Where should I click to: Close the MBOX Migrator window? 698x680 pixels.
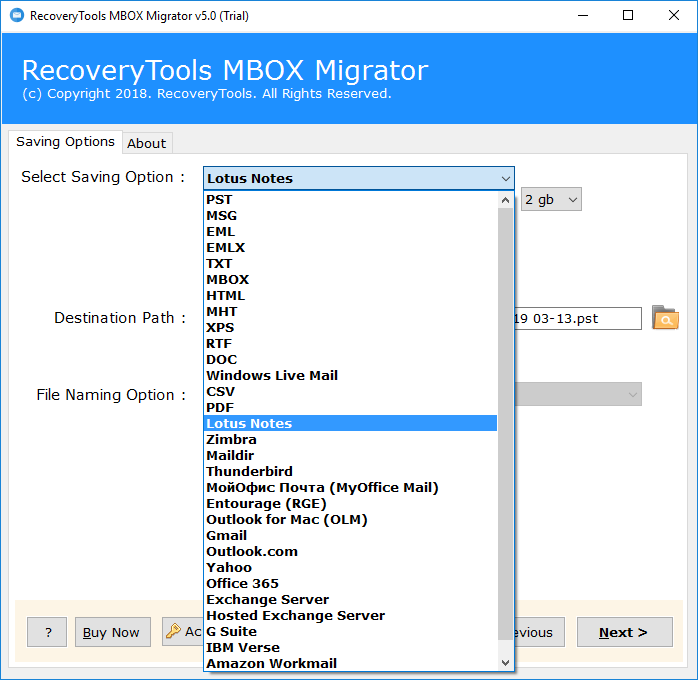[674, 16]
